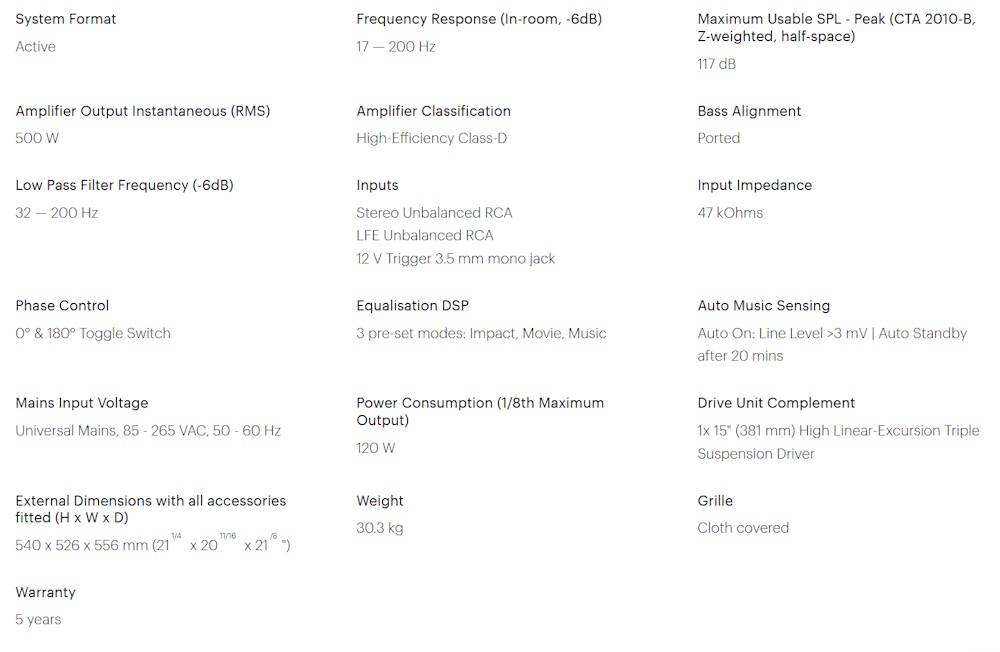Select the 47 kOhms impedance value

click(x=730, y=212)
